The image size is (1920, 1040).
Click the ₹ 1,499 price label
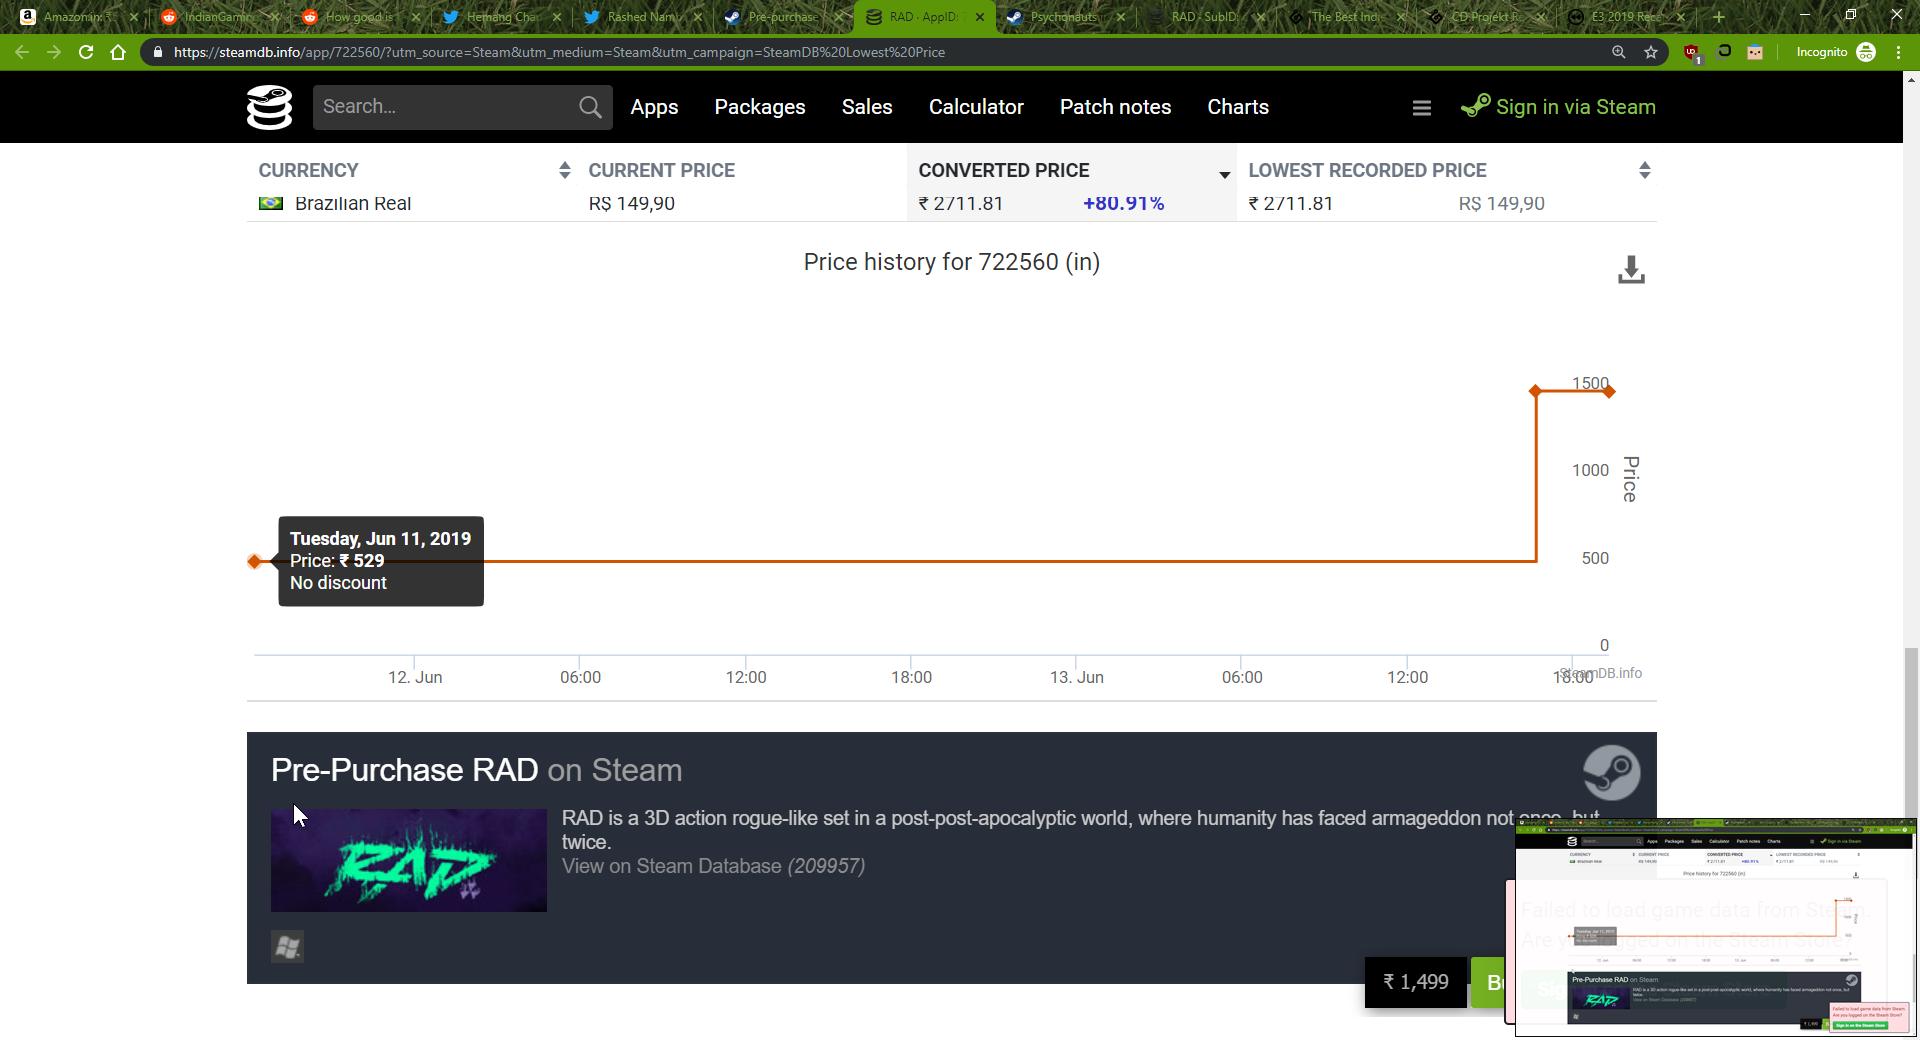(x=1415, y=982)
